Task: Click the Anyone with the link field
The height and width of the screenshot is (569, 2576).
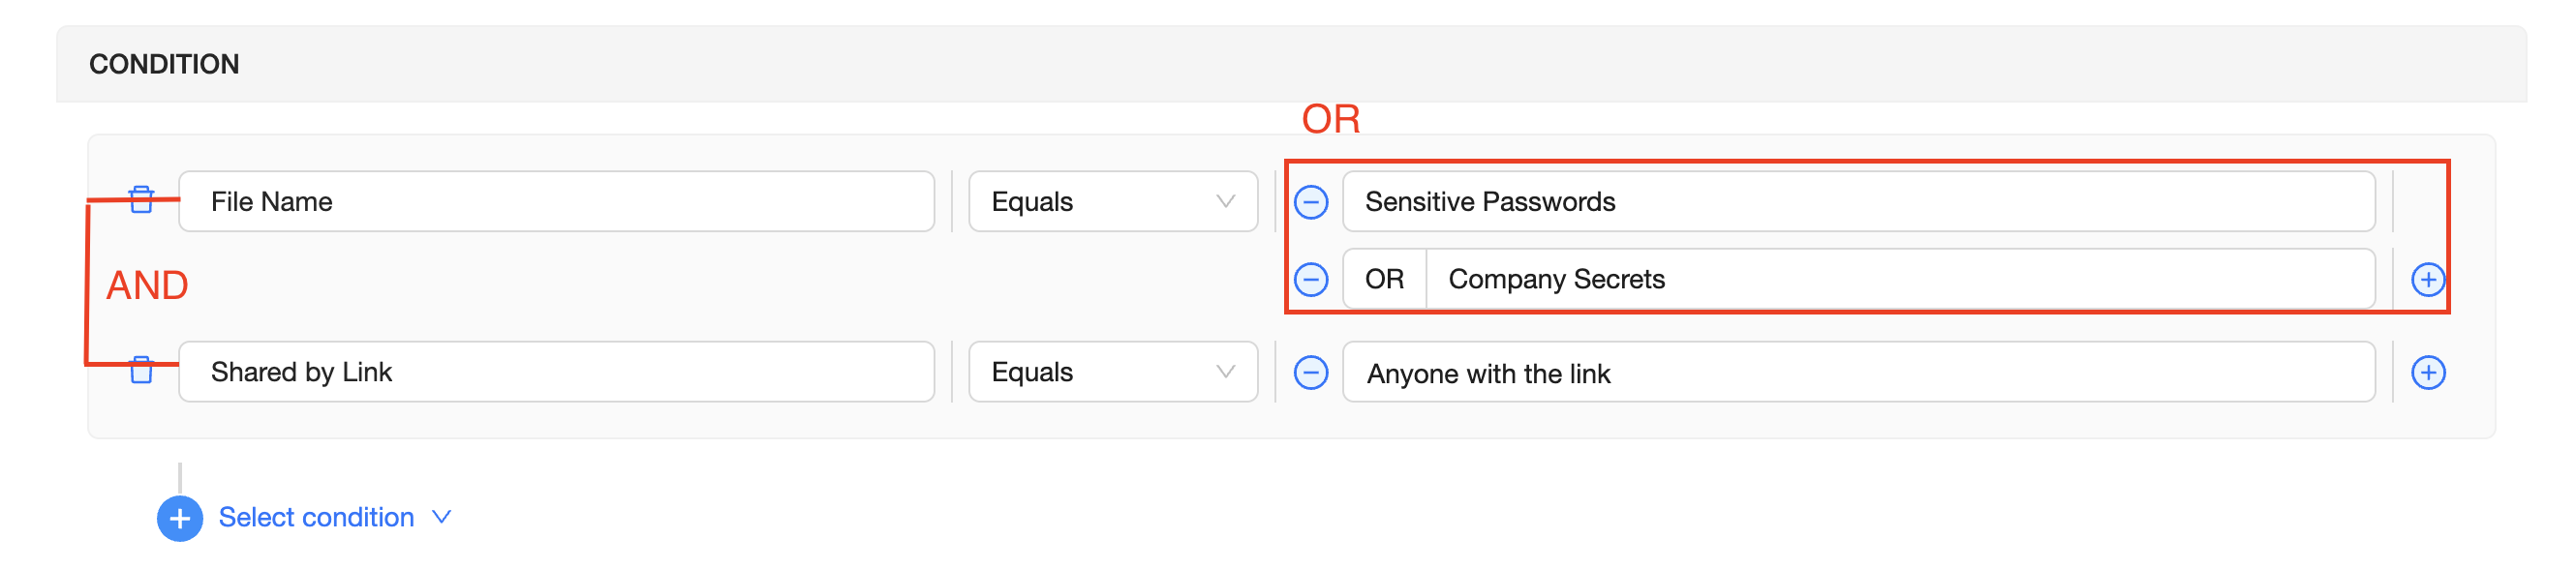Action: [1857, 373]
